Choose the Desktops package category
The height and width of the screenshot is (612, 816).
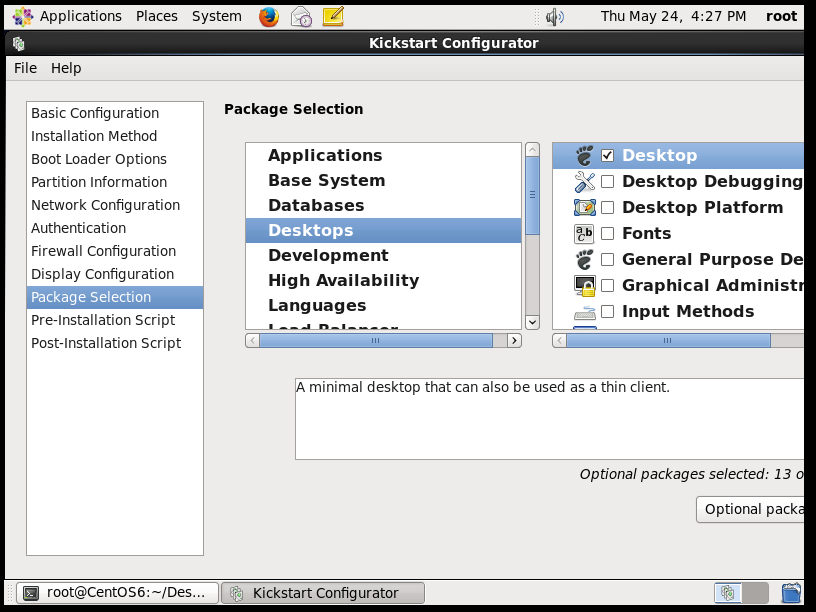383,230
